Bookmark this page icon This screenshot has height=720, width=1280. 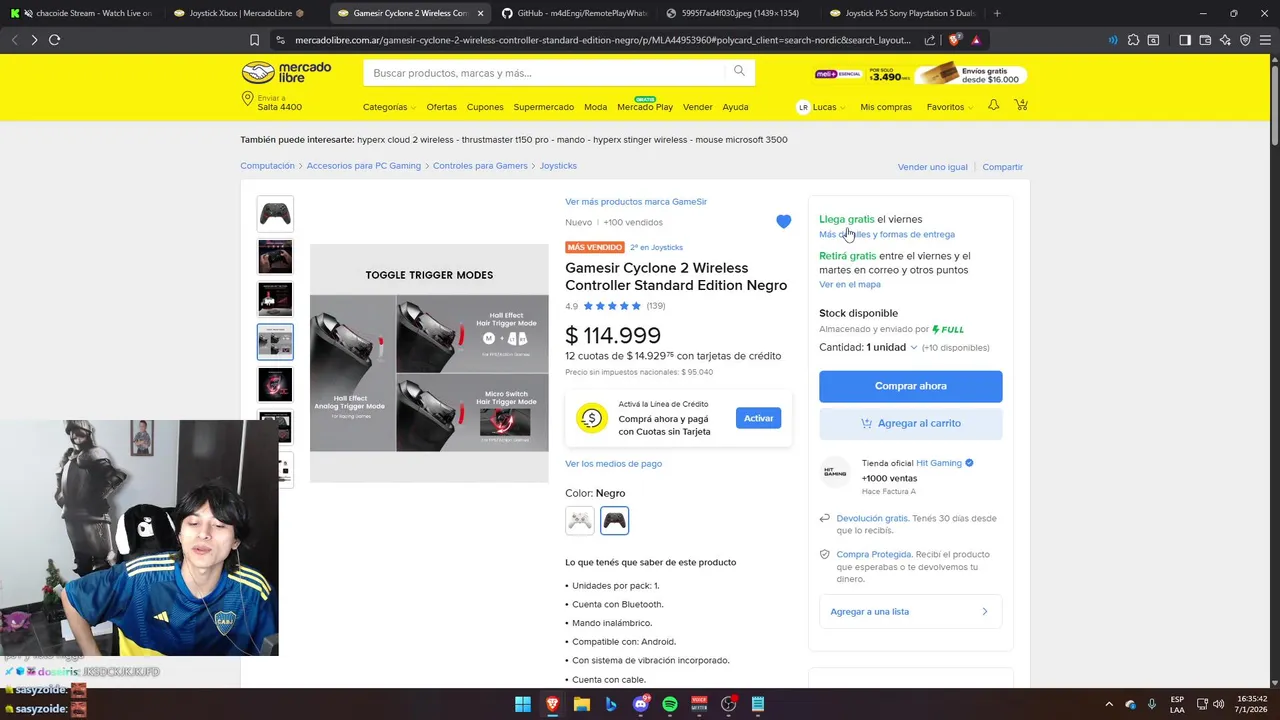click(254, 40)
